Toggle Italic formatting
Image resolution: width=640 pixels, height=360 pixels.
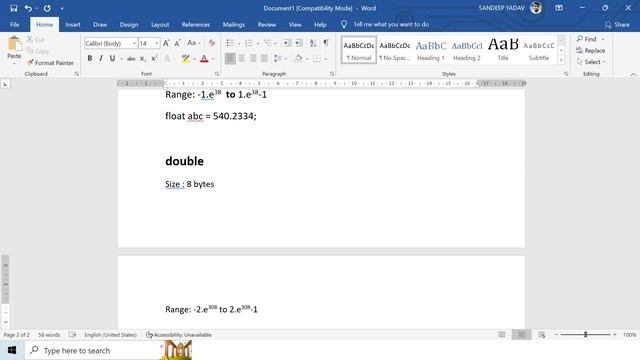tap(101, 59)
